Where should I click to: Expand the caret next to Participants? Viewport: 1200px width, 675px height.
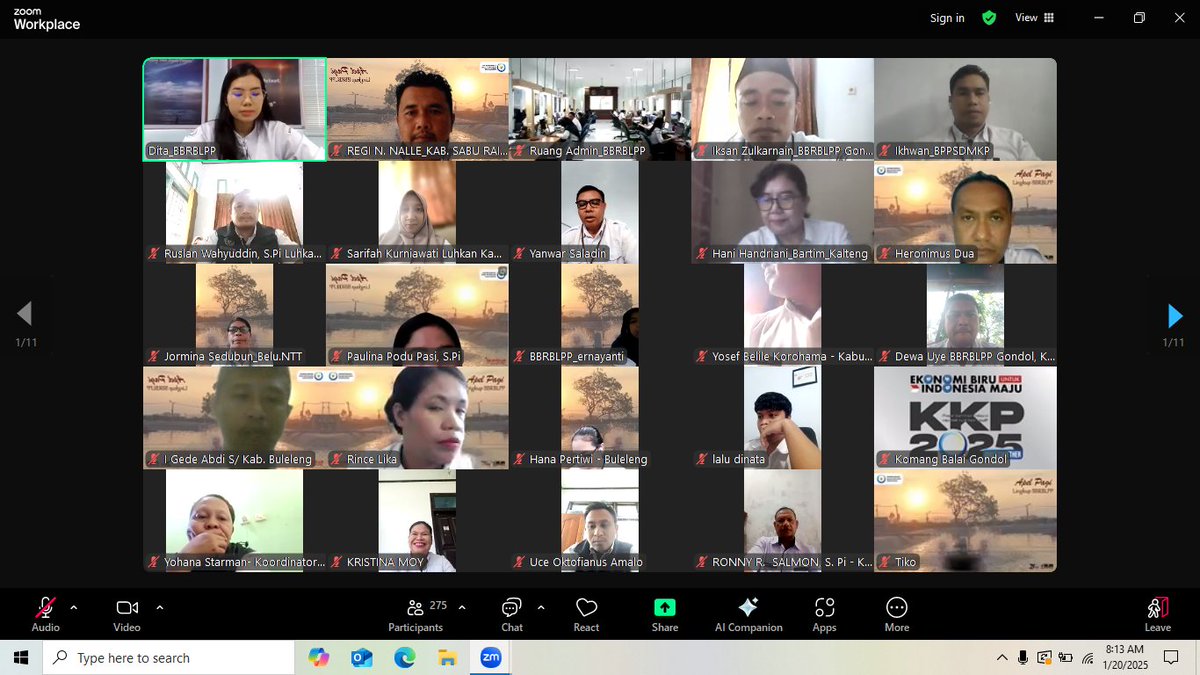pos(461,607)
